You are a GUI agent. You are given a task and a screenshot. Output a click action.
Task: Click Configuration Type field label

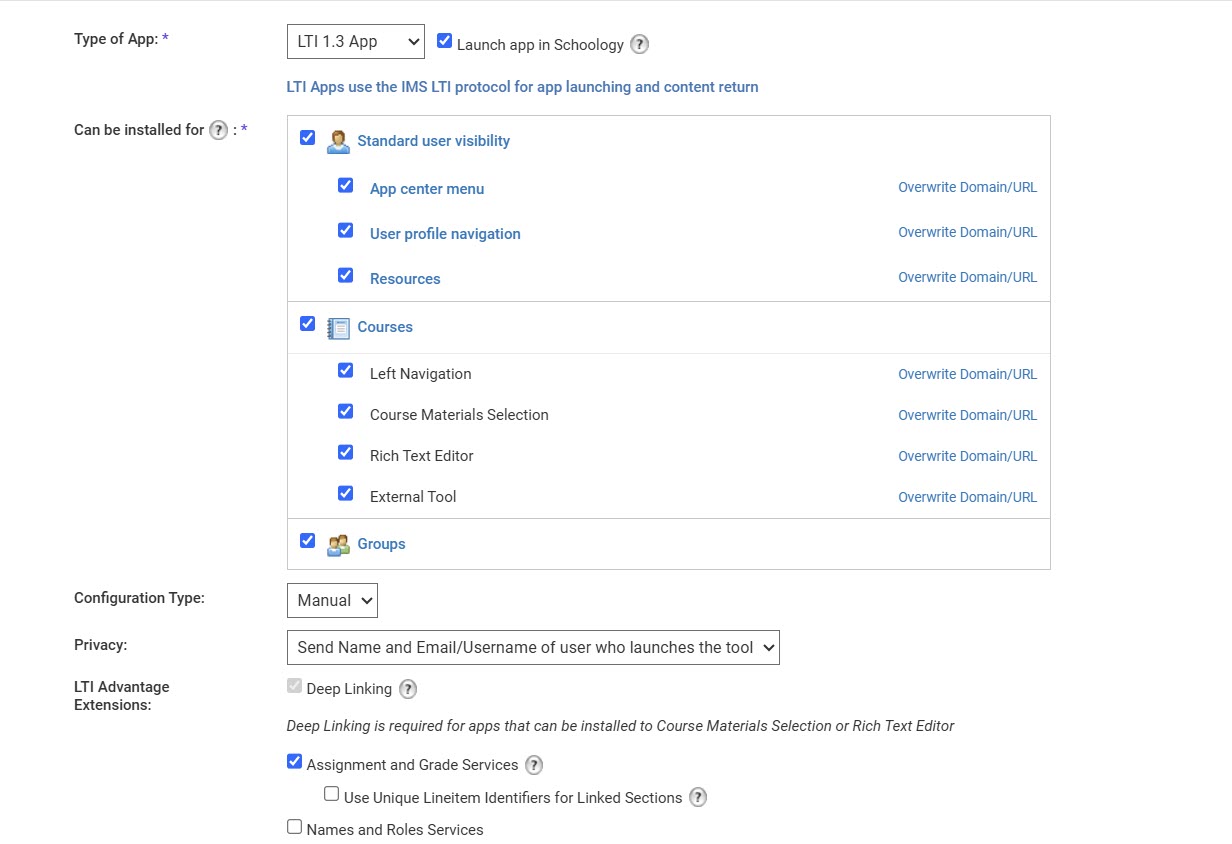tap(139, 598)
